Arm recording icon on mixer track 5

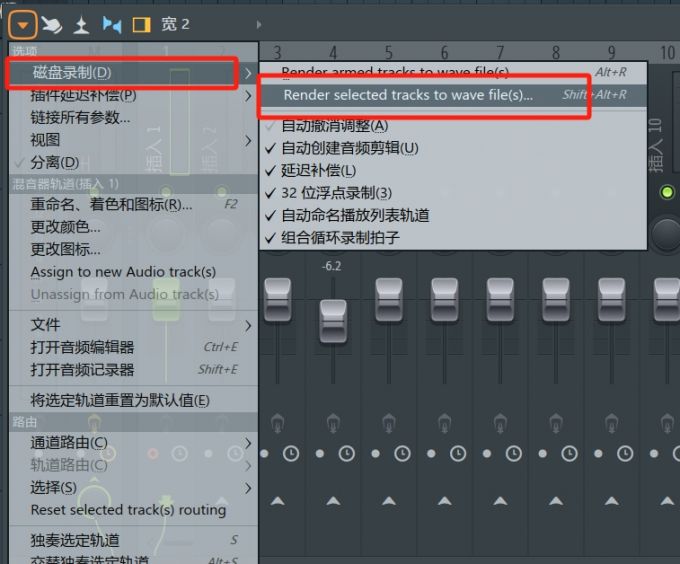(x=389, y=424)
